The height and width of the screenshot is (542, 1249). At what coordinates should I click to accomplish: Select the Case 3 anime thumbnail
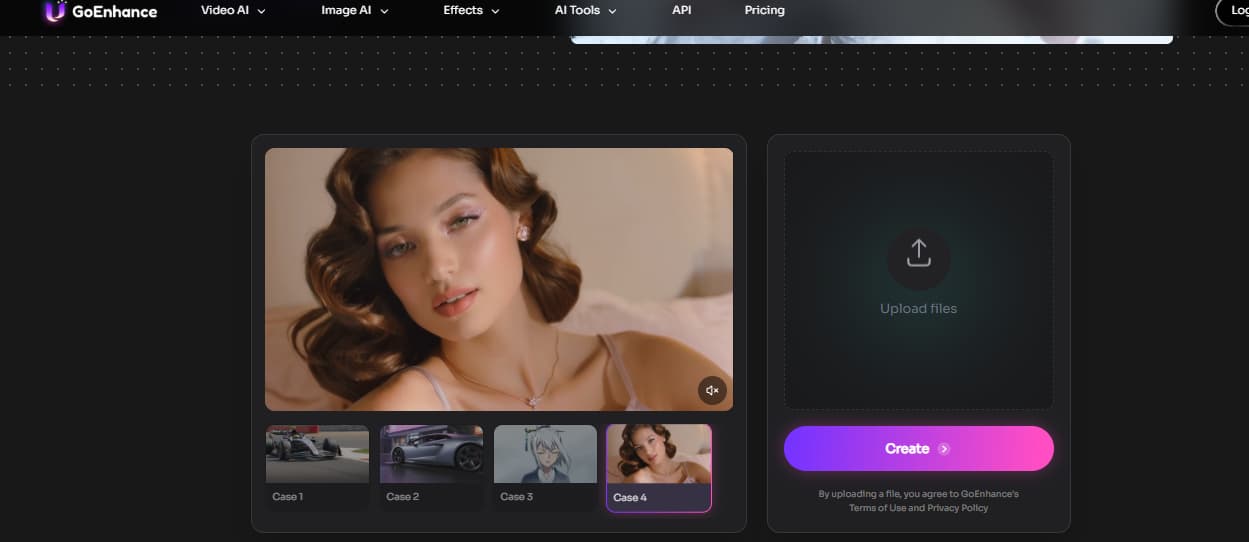pos(545,467)
